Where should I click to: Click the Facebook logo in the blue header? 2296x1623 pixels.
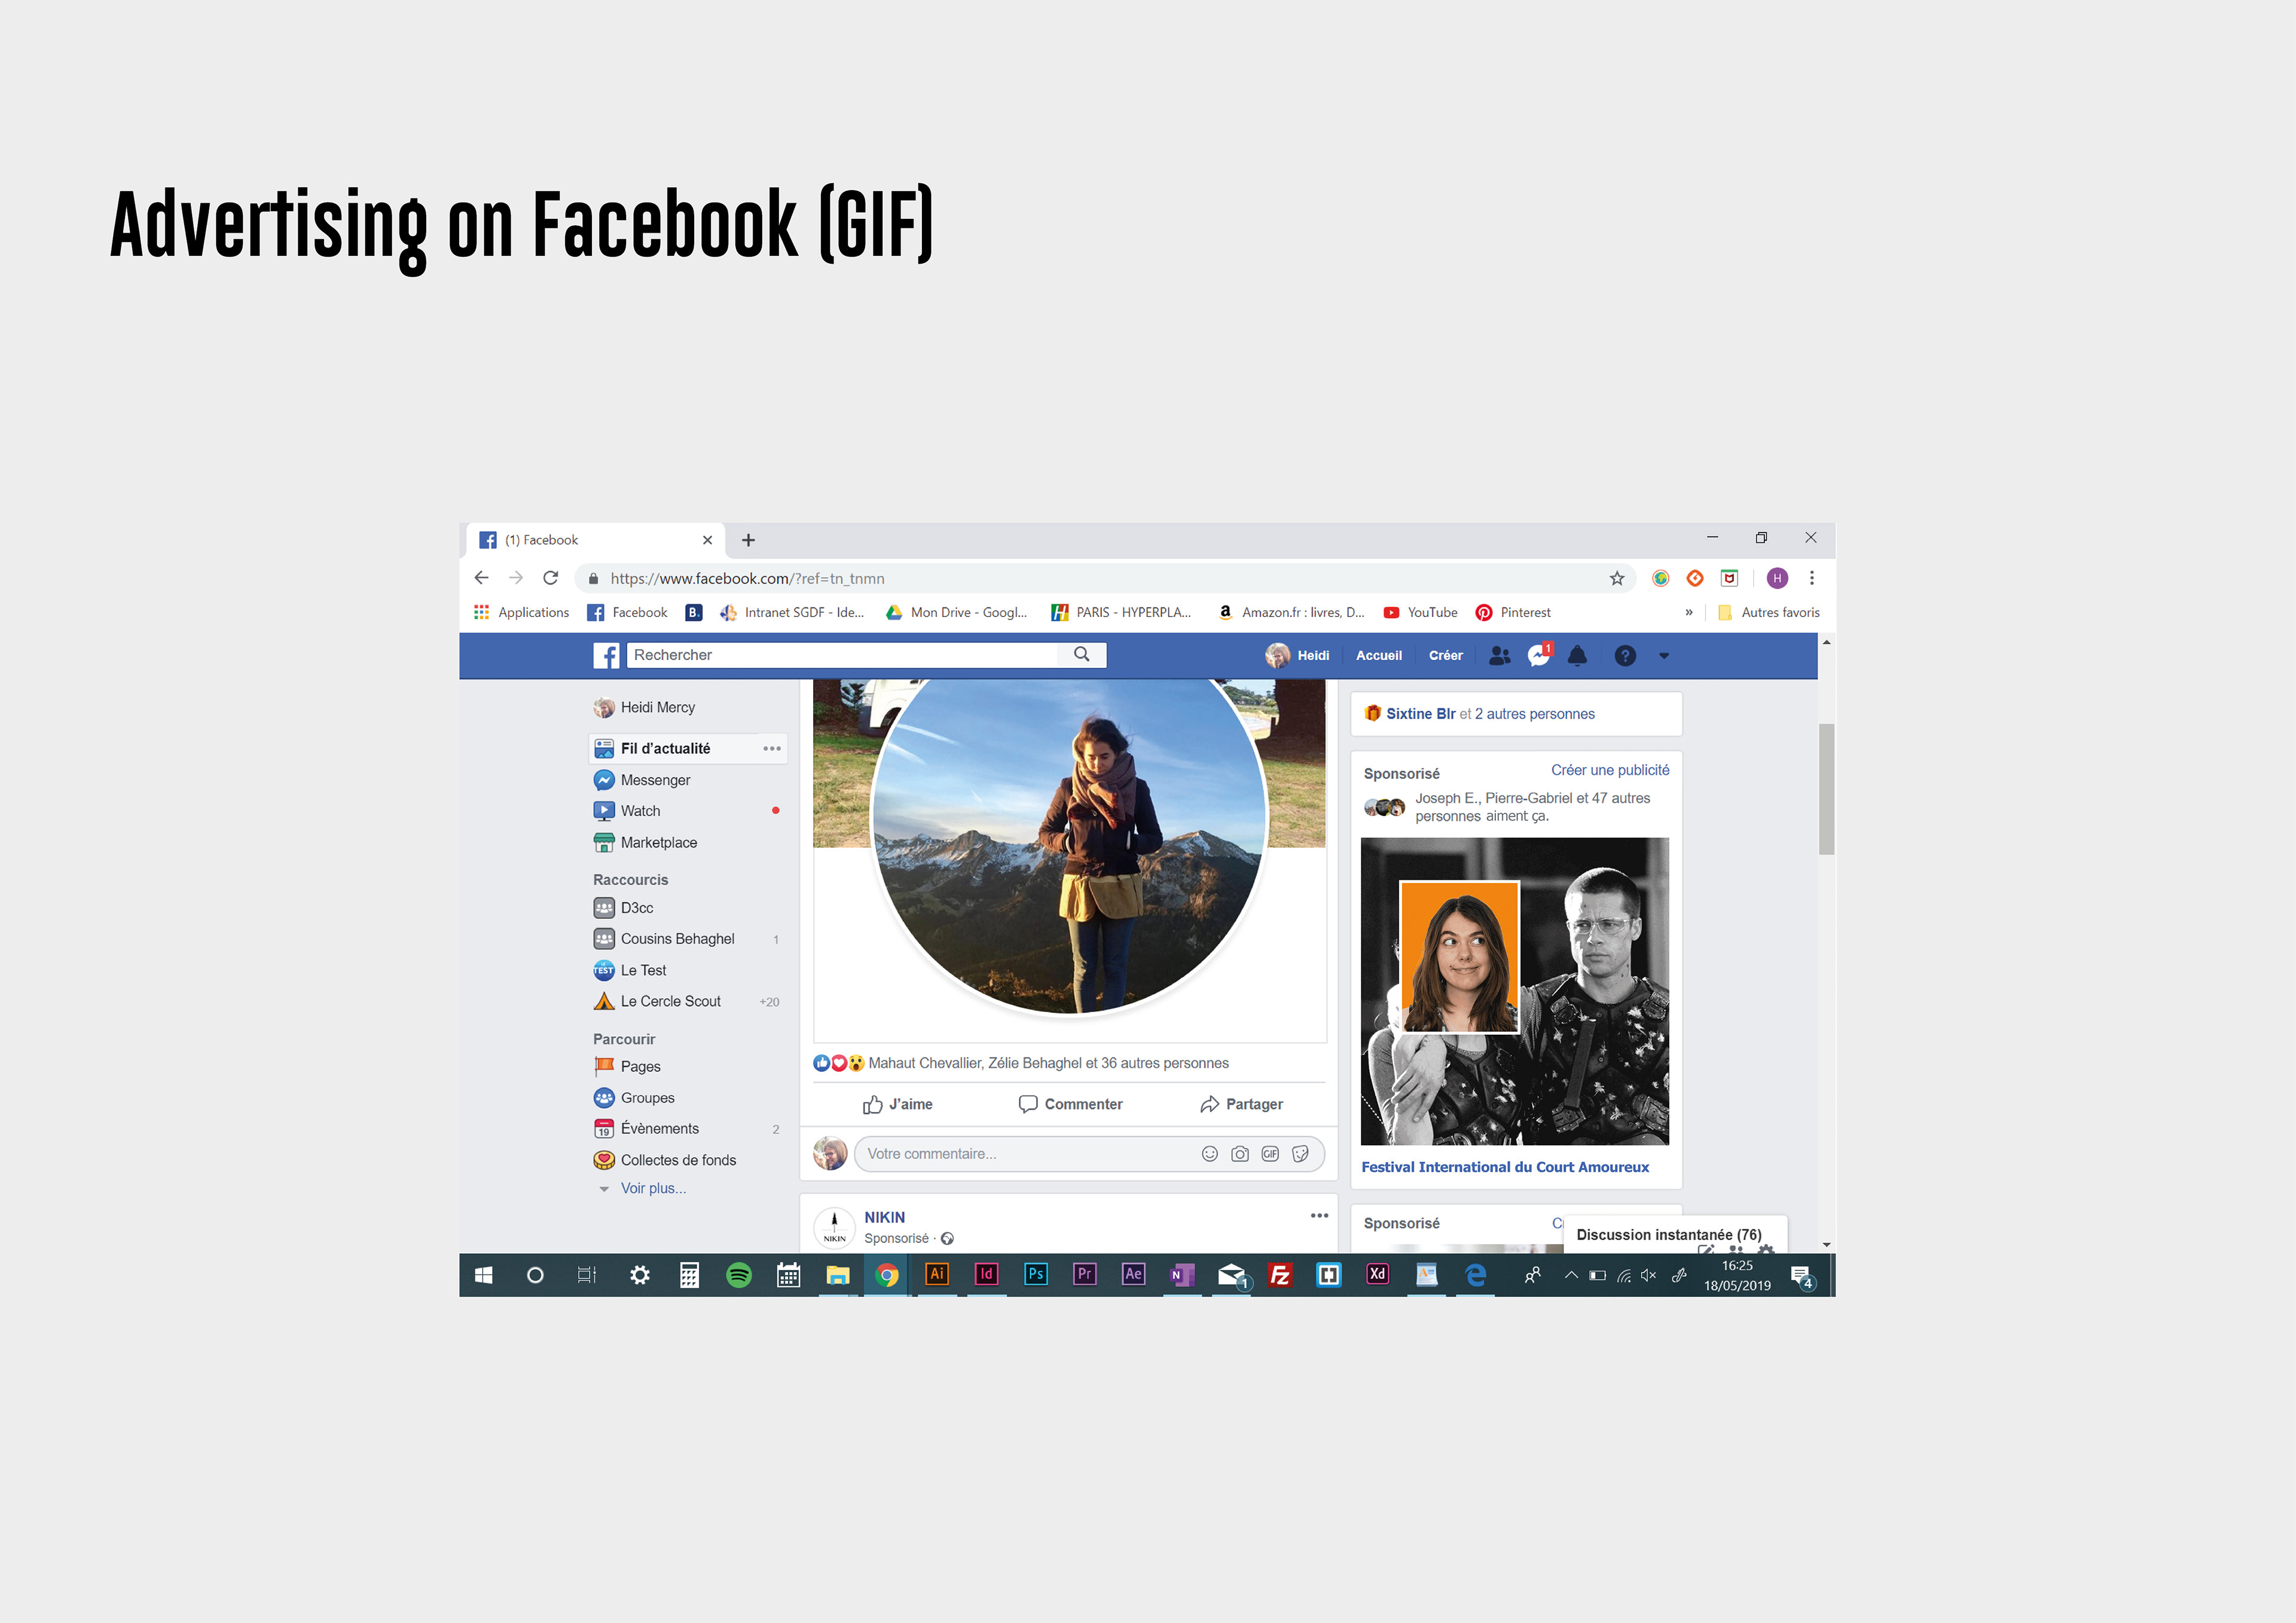point(606,655)
